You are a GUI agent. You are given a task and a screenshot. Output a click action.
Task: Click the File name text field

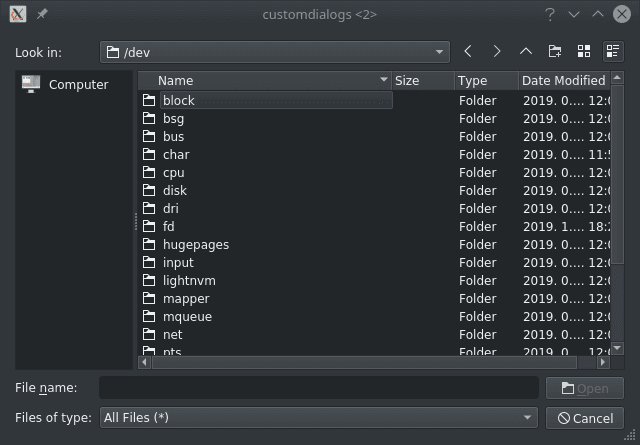click(x=318, y=388)
